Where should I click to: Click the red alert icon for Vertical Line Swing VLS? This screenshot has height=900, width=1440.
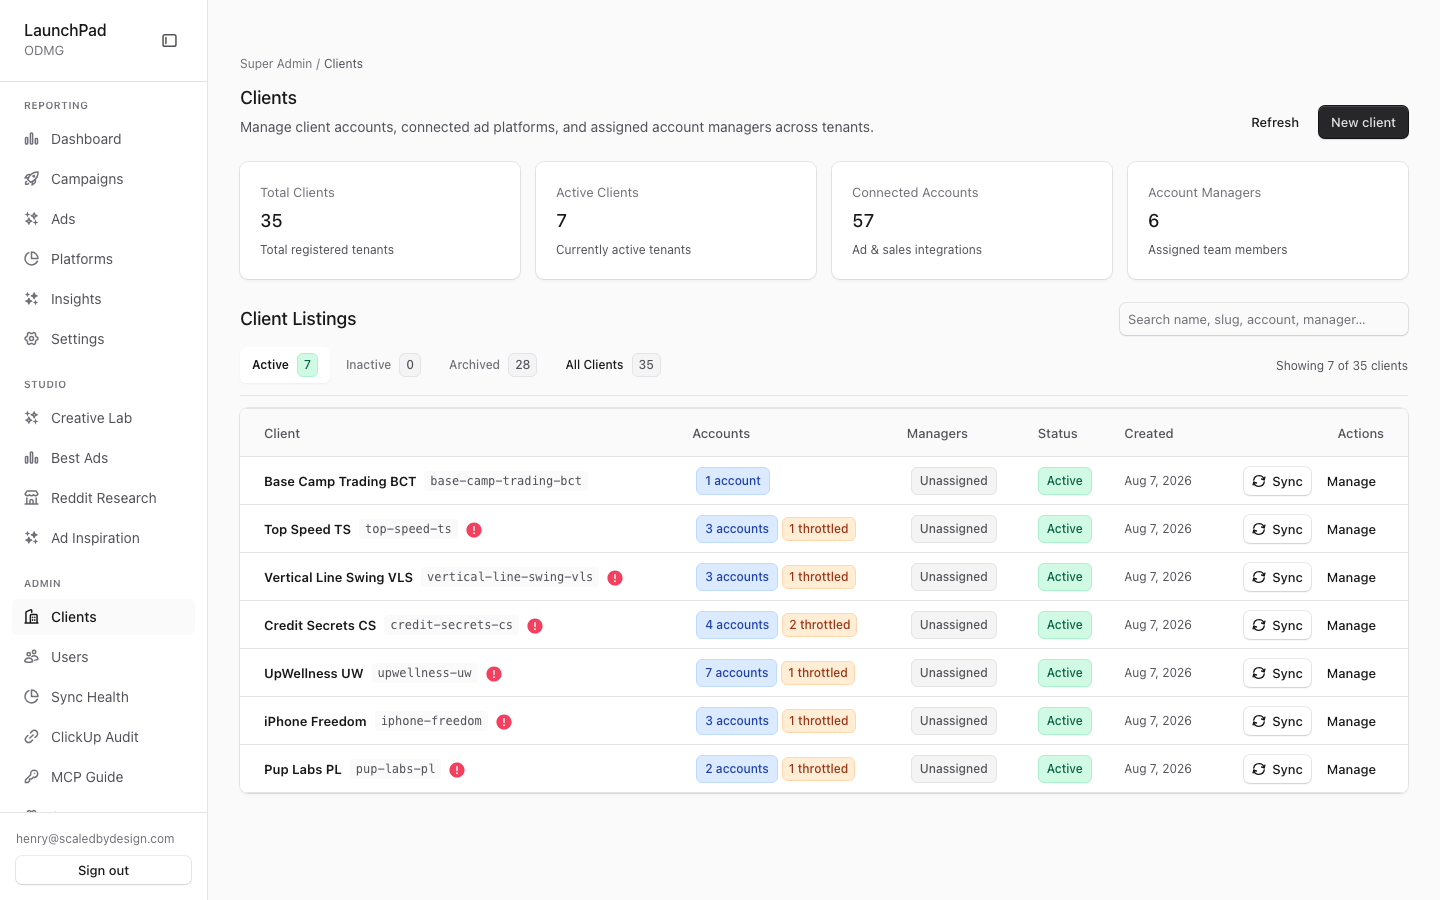click(615, 578)
